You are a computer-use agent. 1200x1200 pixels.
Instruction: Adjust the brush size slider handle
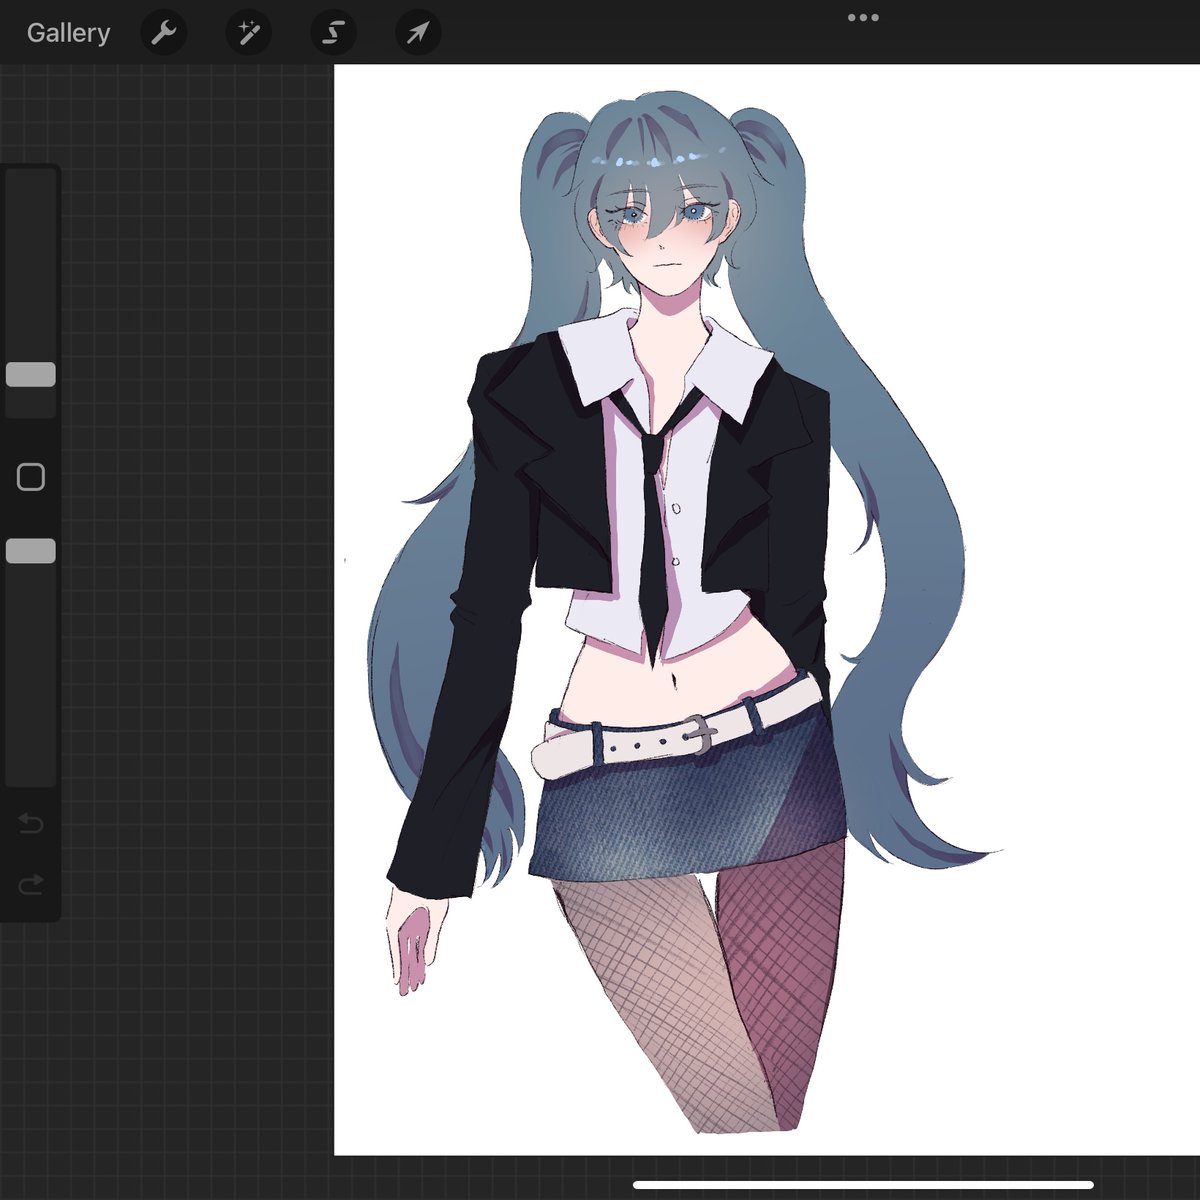(x=31, y=375)
